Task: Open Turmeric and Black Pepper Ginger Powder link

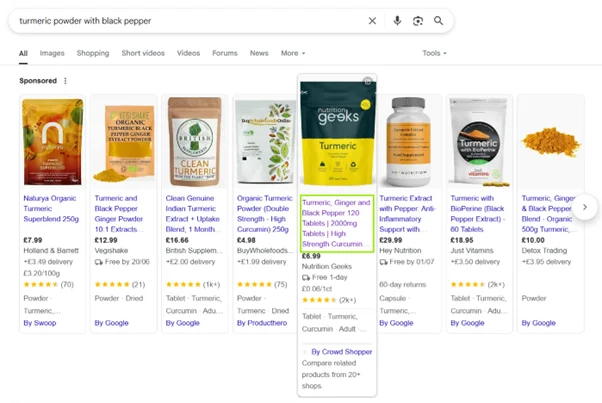Action: click(119, 214)
